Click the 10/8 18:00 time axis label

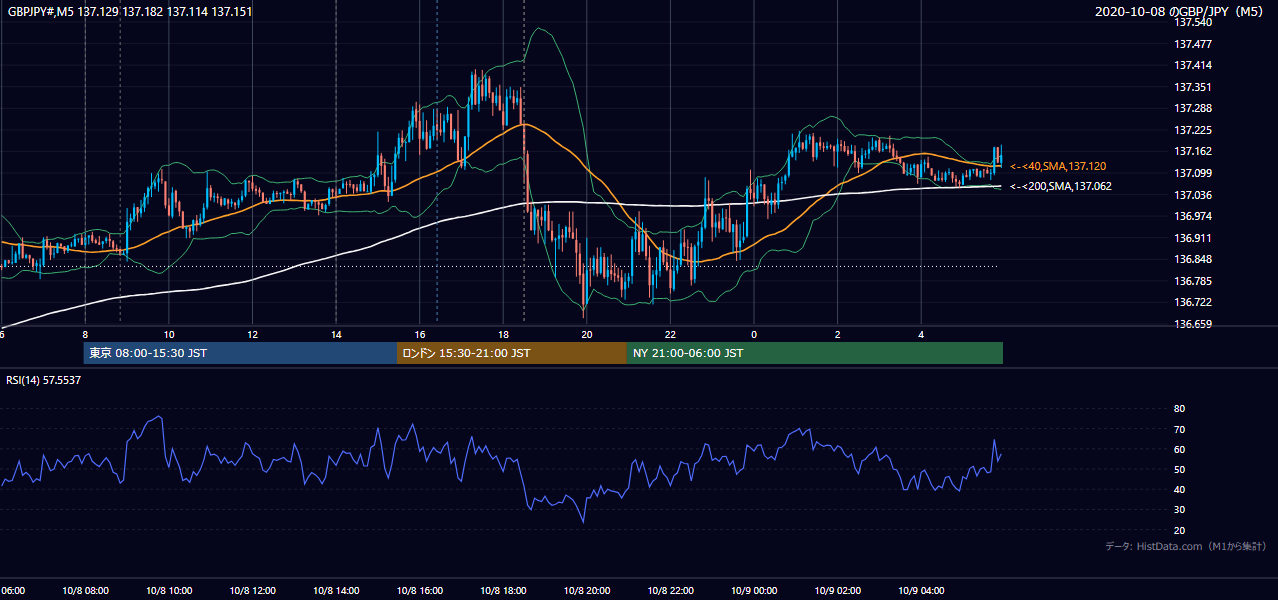(x=503, y=591)
